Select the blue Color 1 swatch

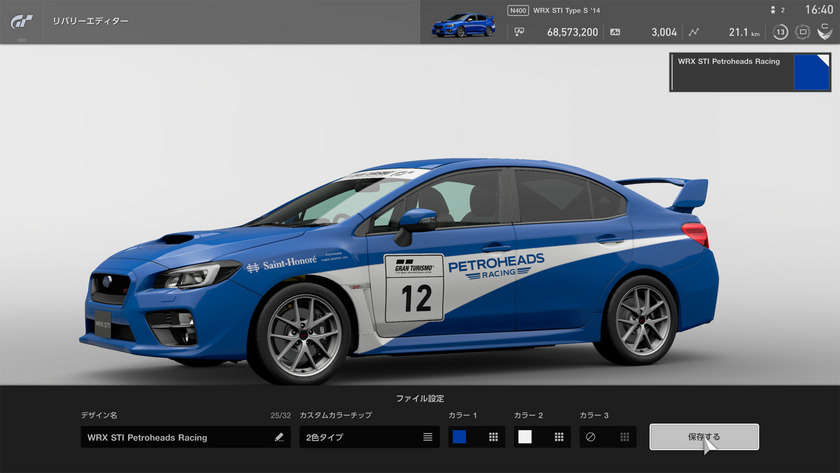pyautogui.click(x=460, y=437)
